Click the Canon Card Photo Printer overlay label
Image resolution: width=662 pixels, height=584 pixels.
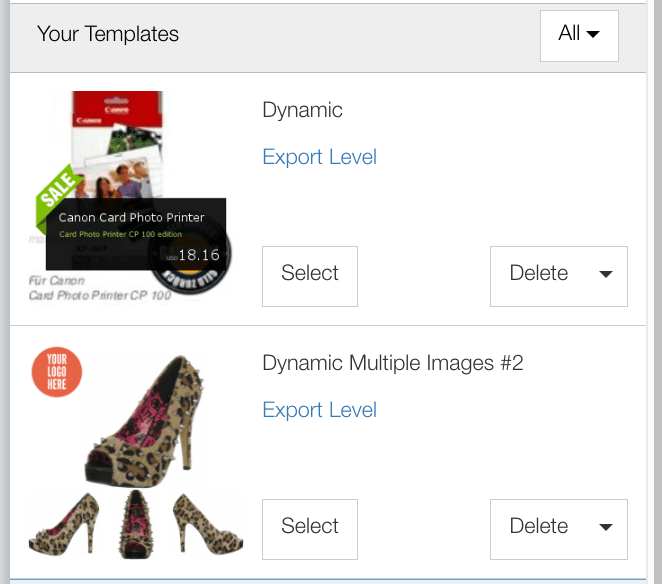(131, 217)
